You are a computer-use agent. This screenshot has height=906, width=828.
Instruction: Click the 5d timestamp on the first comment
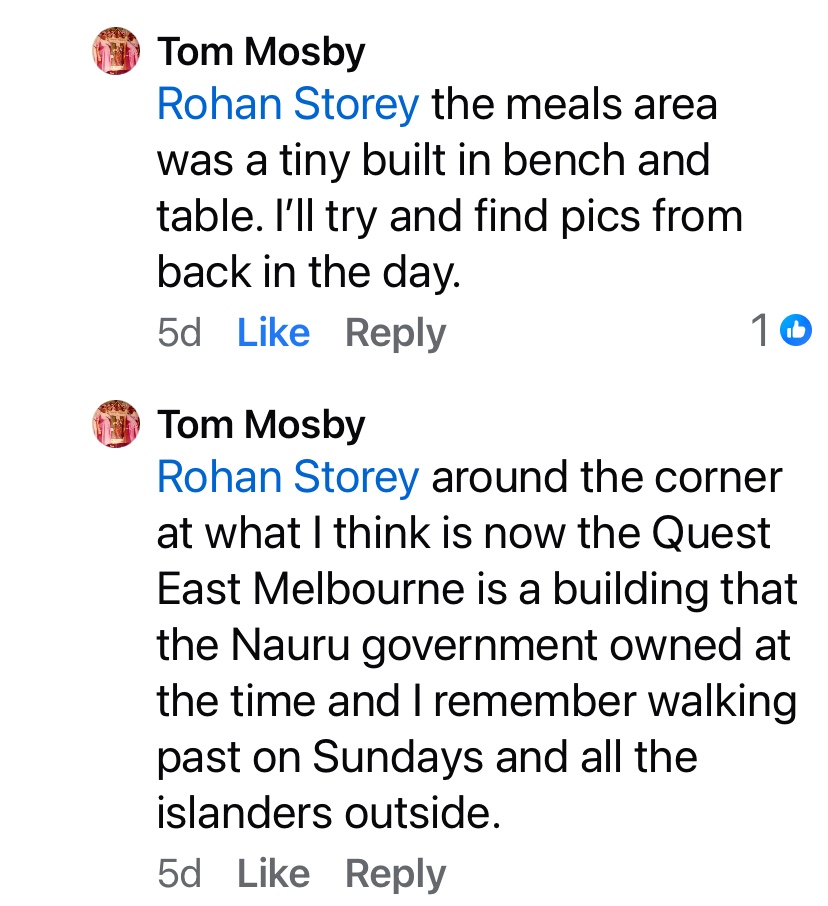coord(179,333)
